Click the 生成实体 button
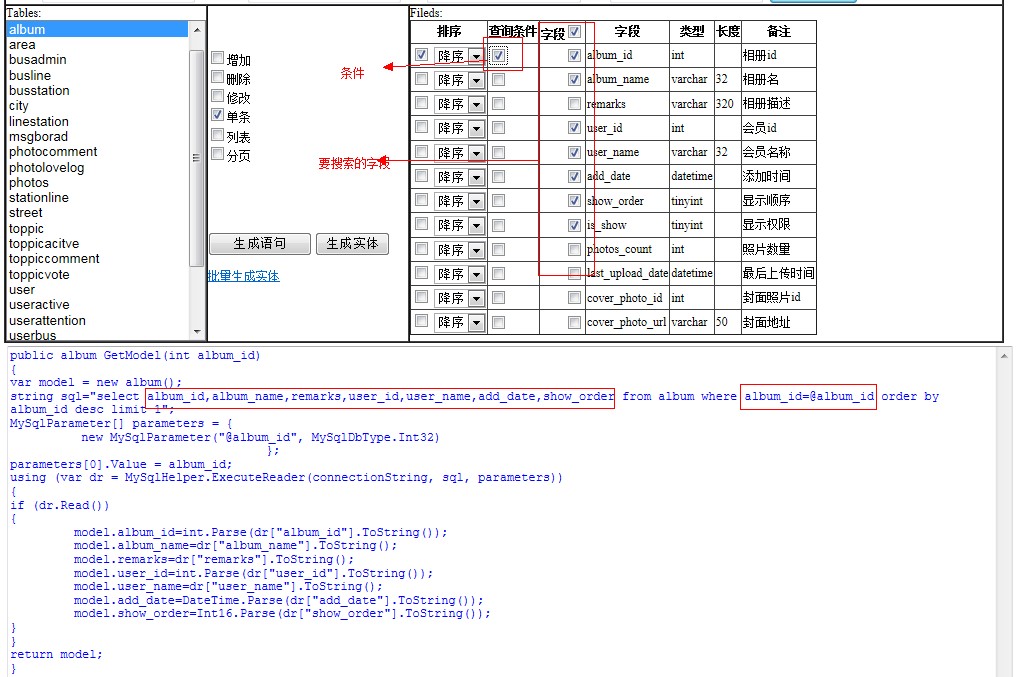Viewport: 1019px width, 677px height. click(352, 244)
